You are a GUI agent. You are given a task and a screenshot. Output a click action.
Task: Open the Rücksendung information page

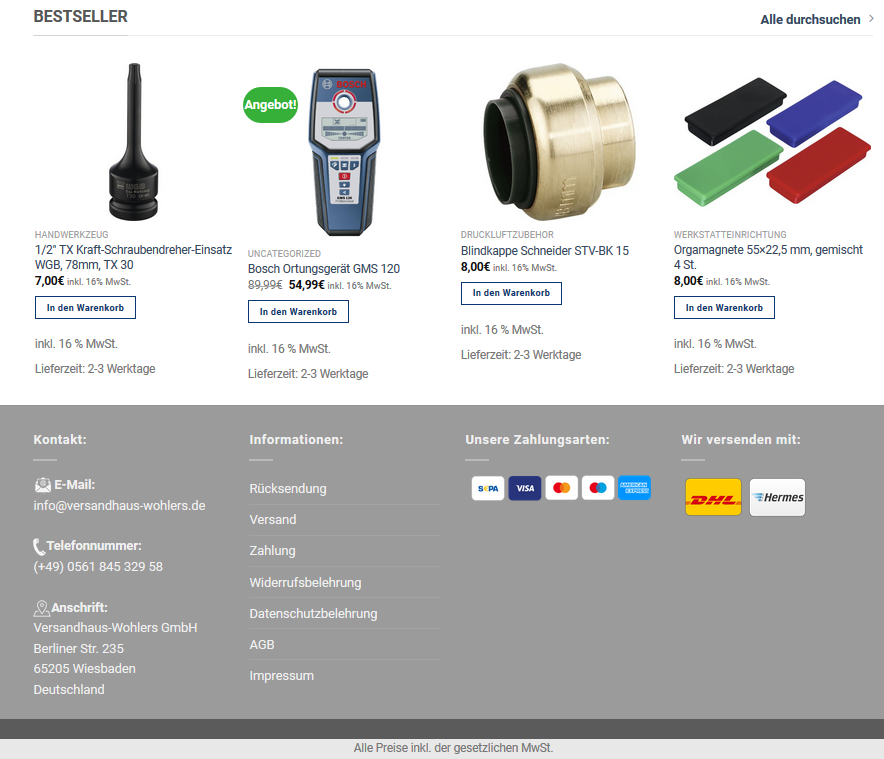(x=288, y=489)
